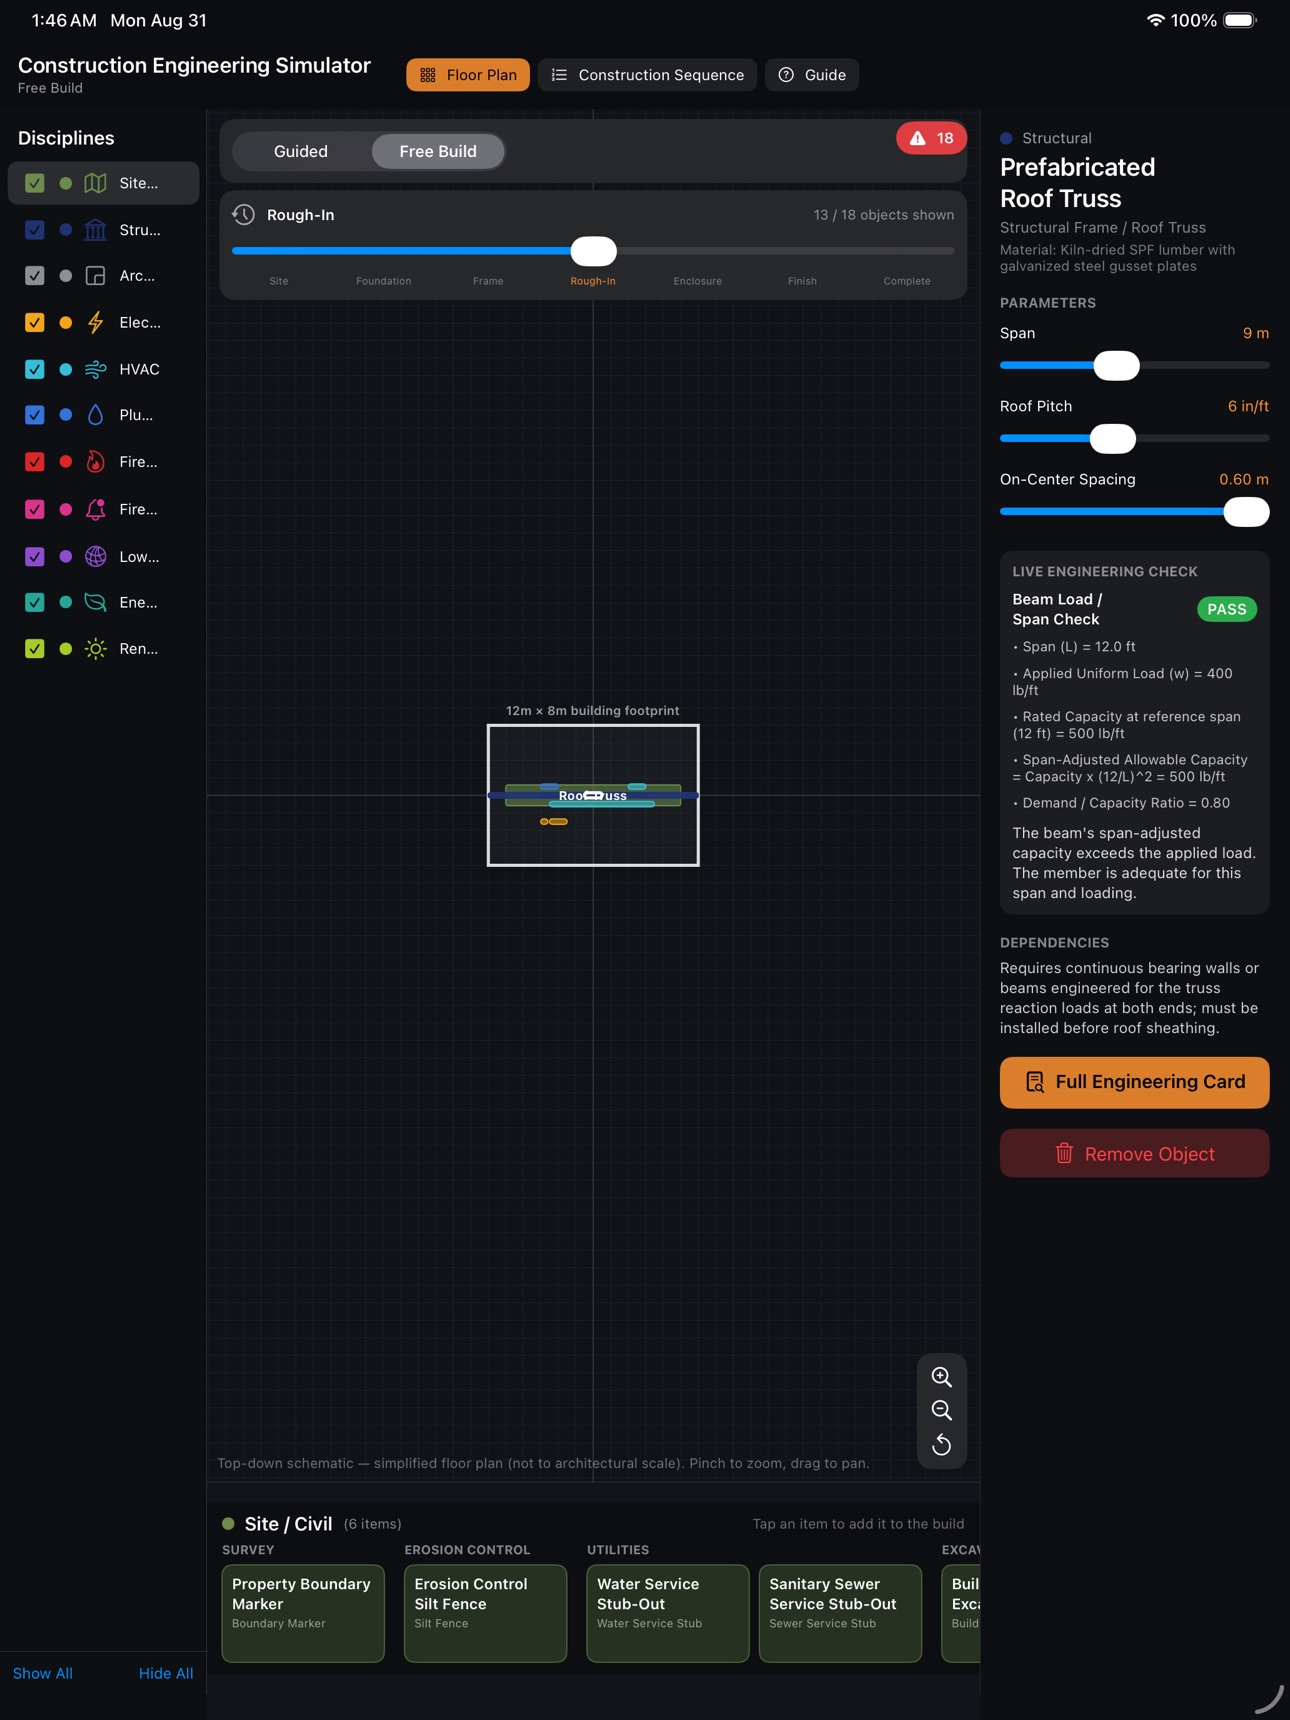Select the Free Build mode segment
1290x1720 pixels.
coord(438,151)
